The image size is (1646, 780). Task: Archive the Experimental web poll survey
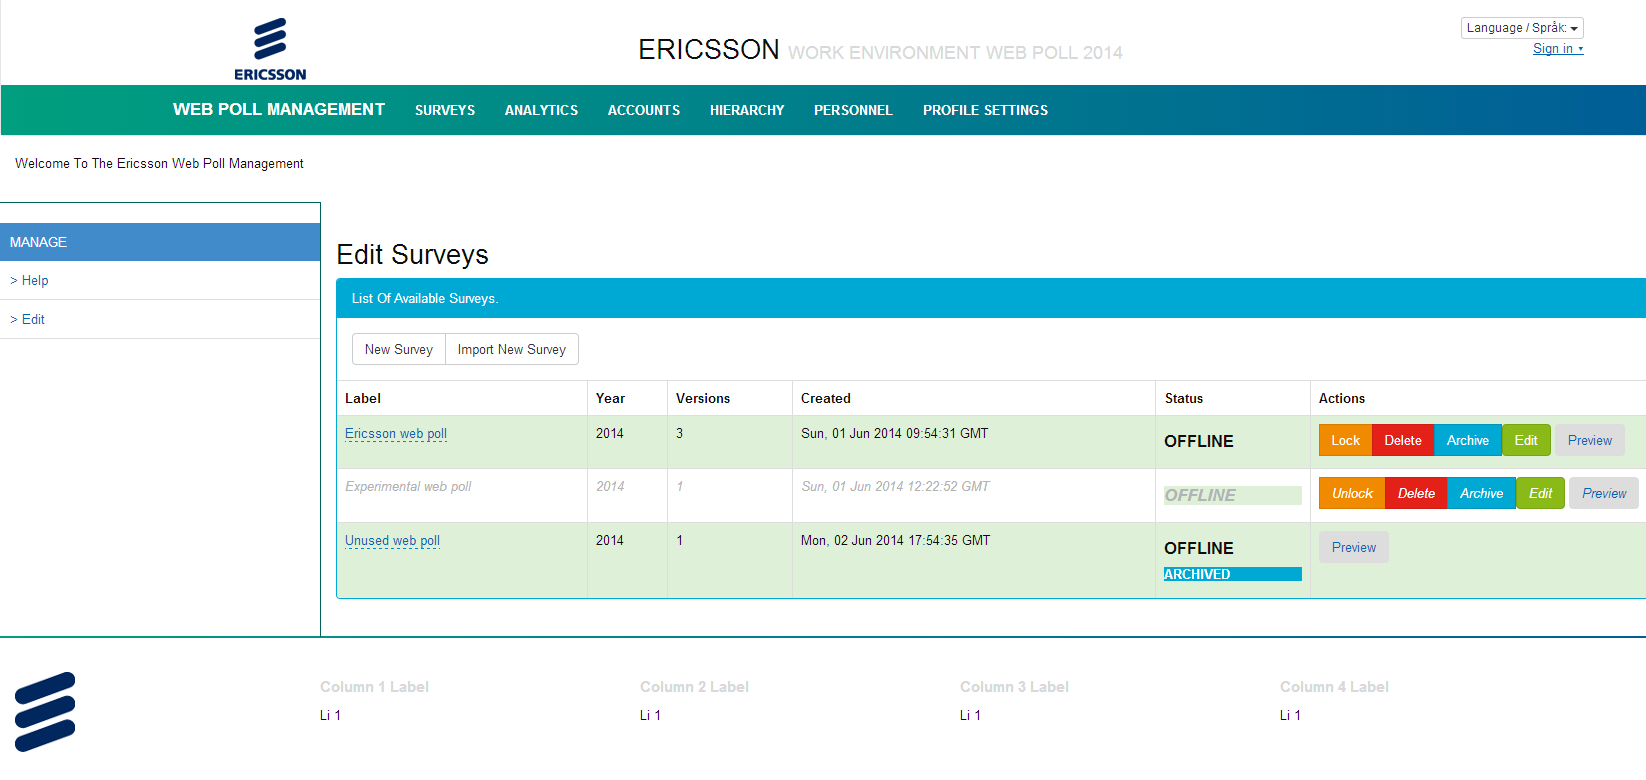(1482, 493)
